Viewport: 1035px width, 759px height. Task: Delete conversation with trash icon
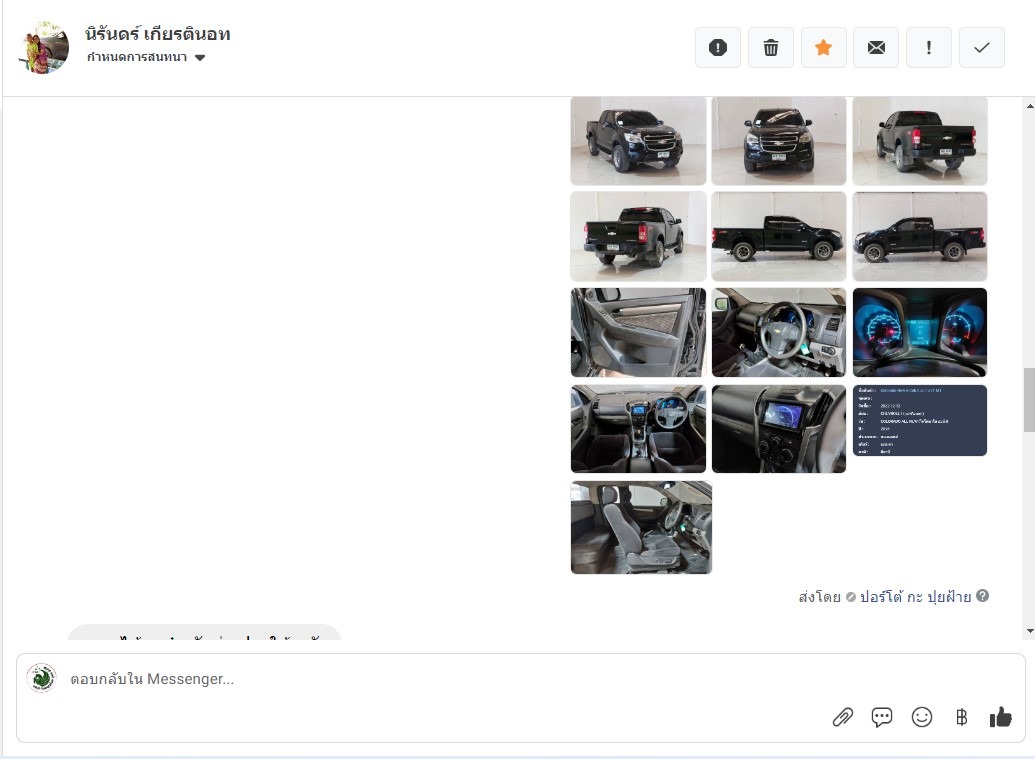tap(770, 48)
